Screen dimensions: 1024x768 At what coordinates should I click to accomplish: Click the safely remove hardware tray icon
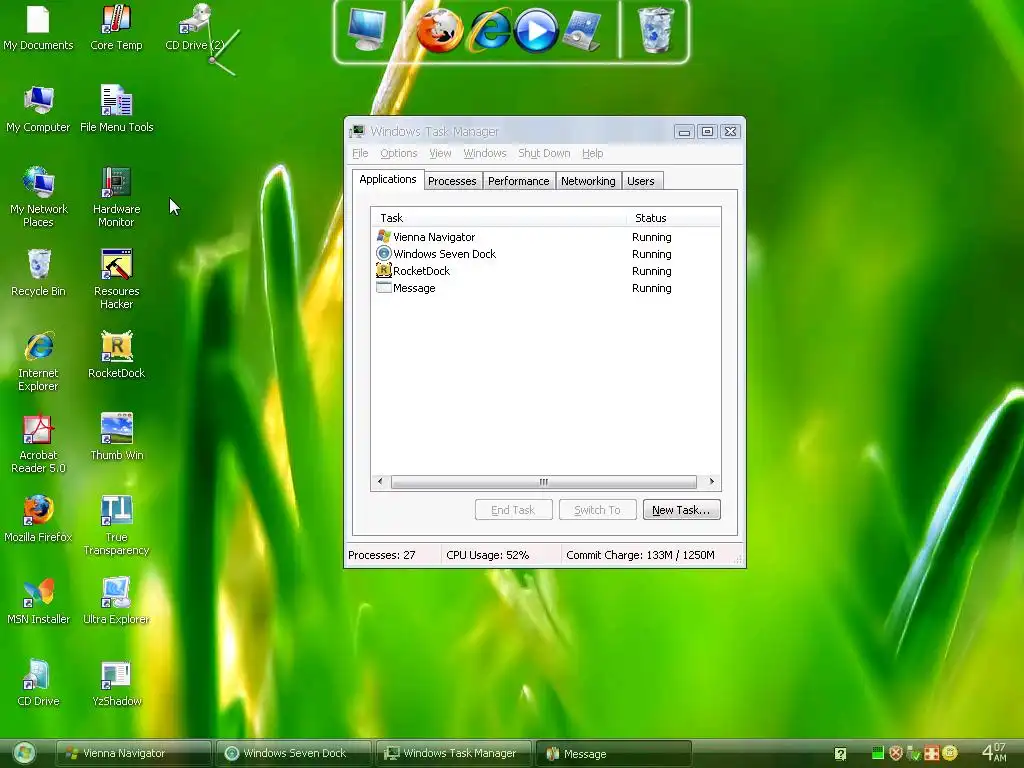pyautogui.click(x=914, y=753)
